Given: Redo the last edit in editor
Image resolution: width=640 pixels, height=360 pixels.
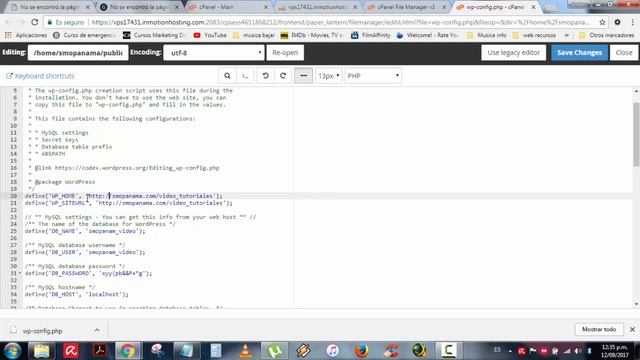Looking at the screenshot, I should coord(283,76).
